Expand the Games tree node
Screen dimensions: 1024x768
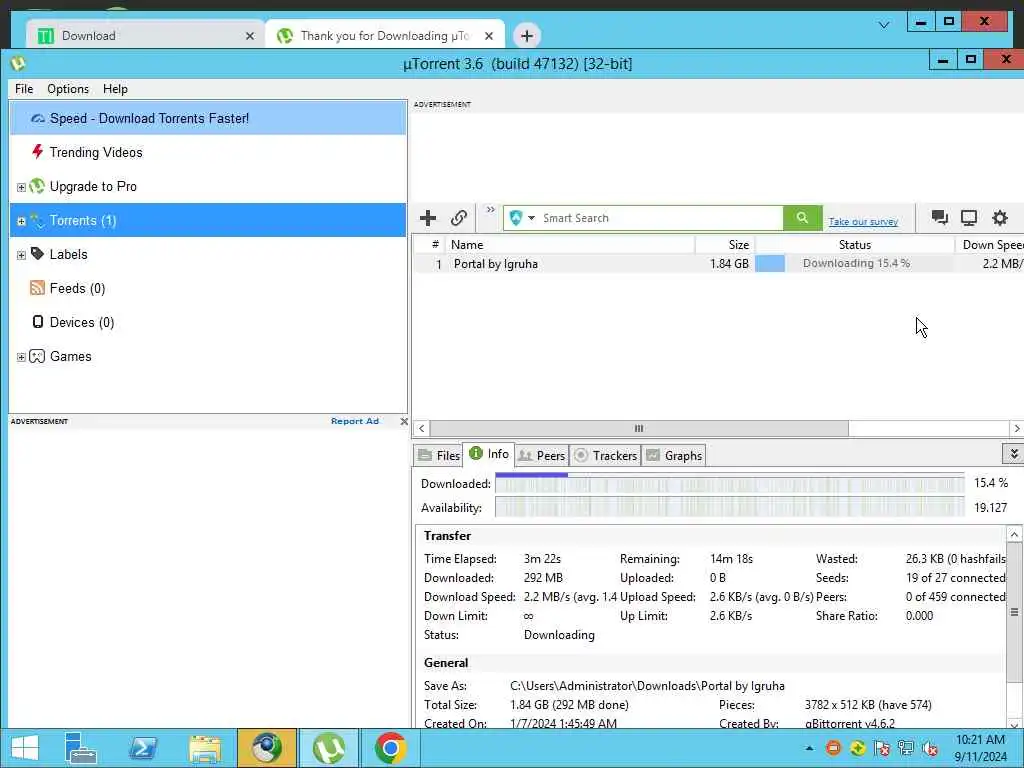21,357
